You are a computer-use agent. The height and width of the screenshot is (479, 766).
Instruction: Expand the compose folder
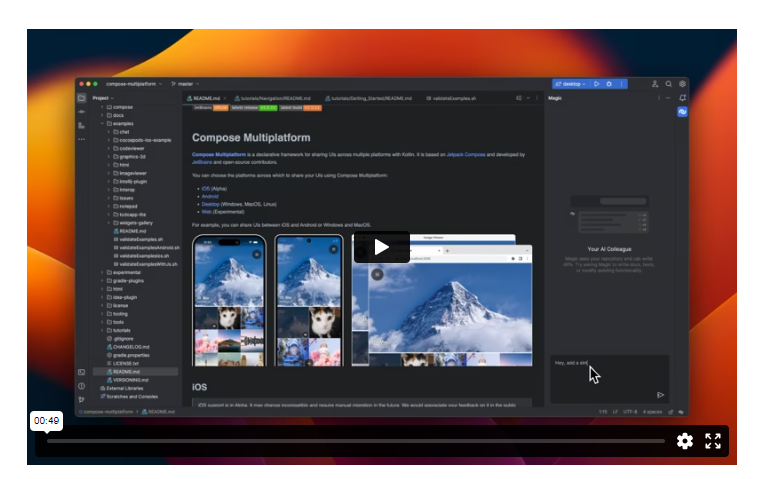coord(102,107)
